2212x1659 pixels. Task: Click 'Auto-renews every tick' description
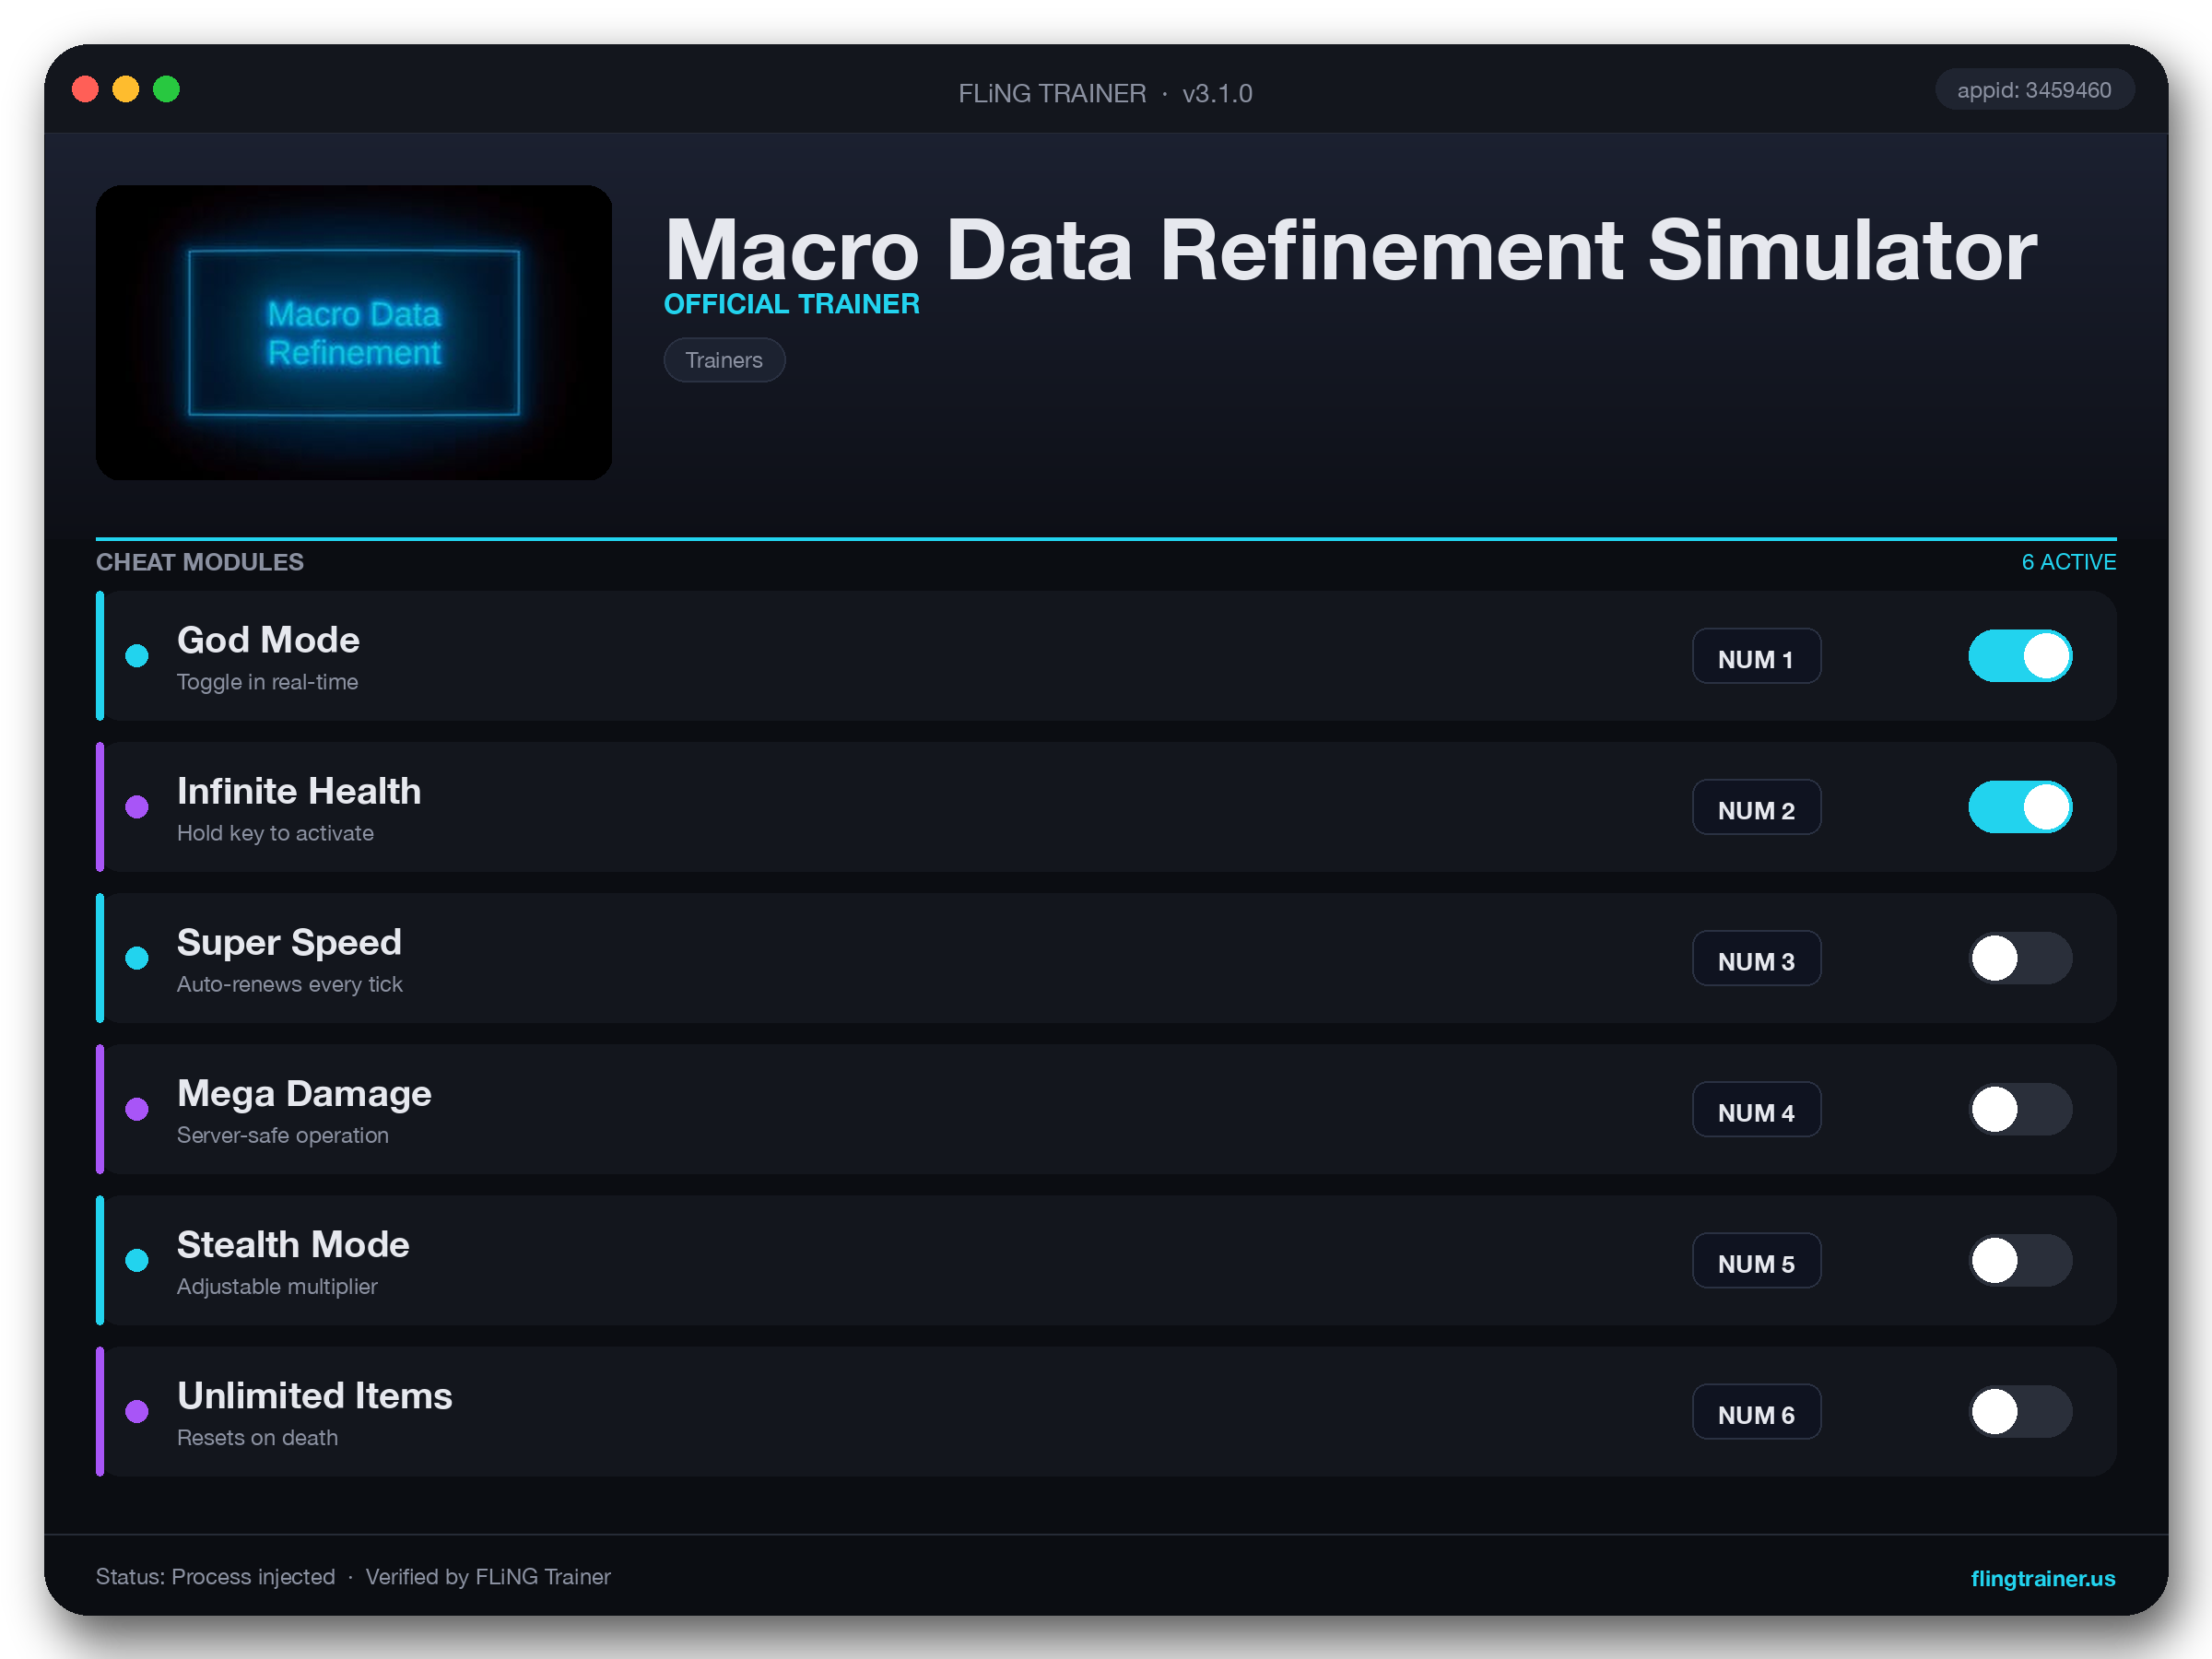[x=289, y=984]
